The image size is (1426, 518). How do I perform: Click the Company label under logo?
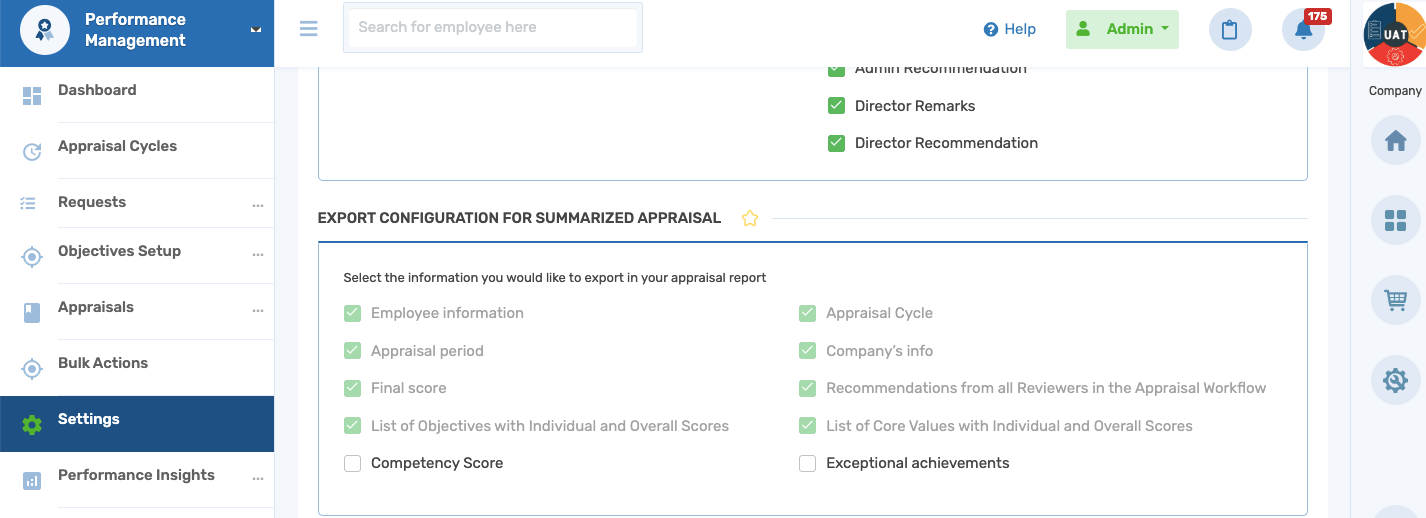tap(1395, 90)
